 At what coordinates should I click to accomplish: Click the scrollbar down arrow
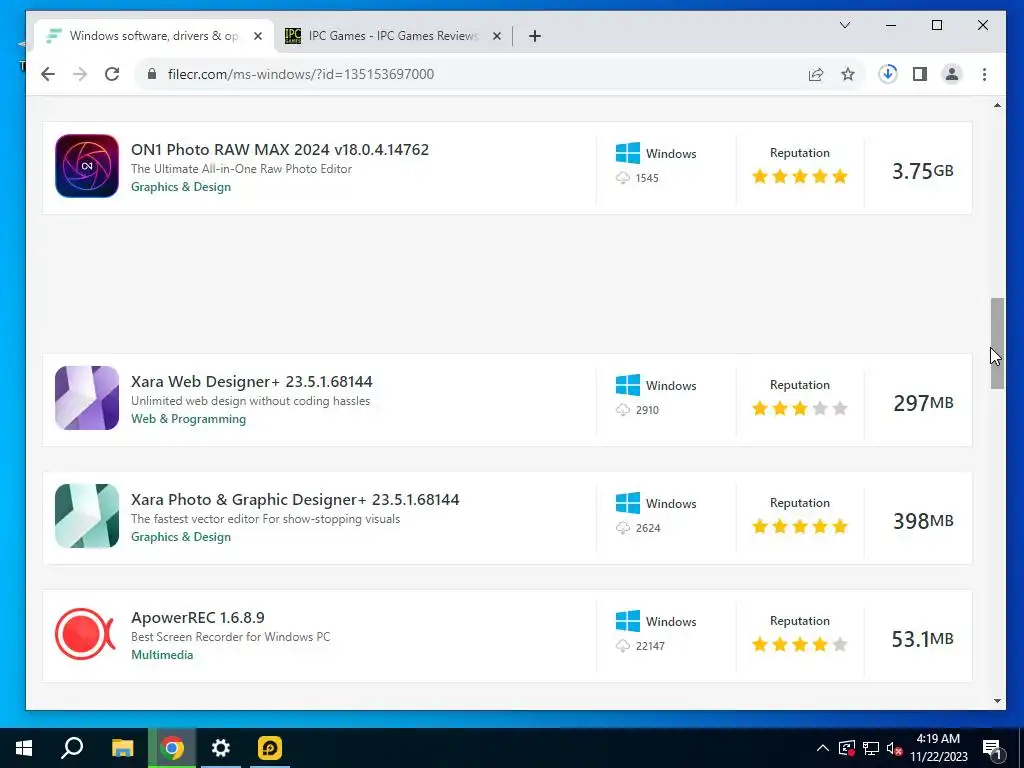[x=997, y=701]
